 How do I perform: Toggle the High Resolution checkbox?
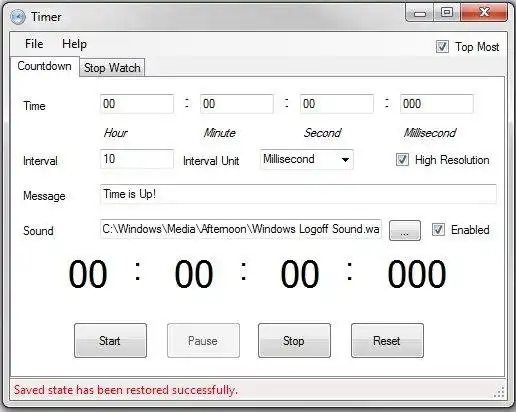point(402,160)
